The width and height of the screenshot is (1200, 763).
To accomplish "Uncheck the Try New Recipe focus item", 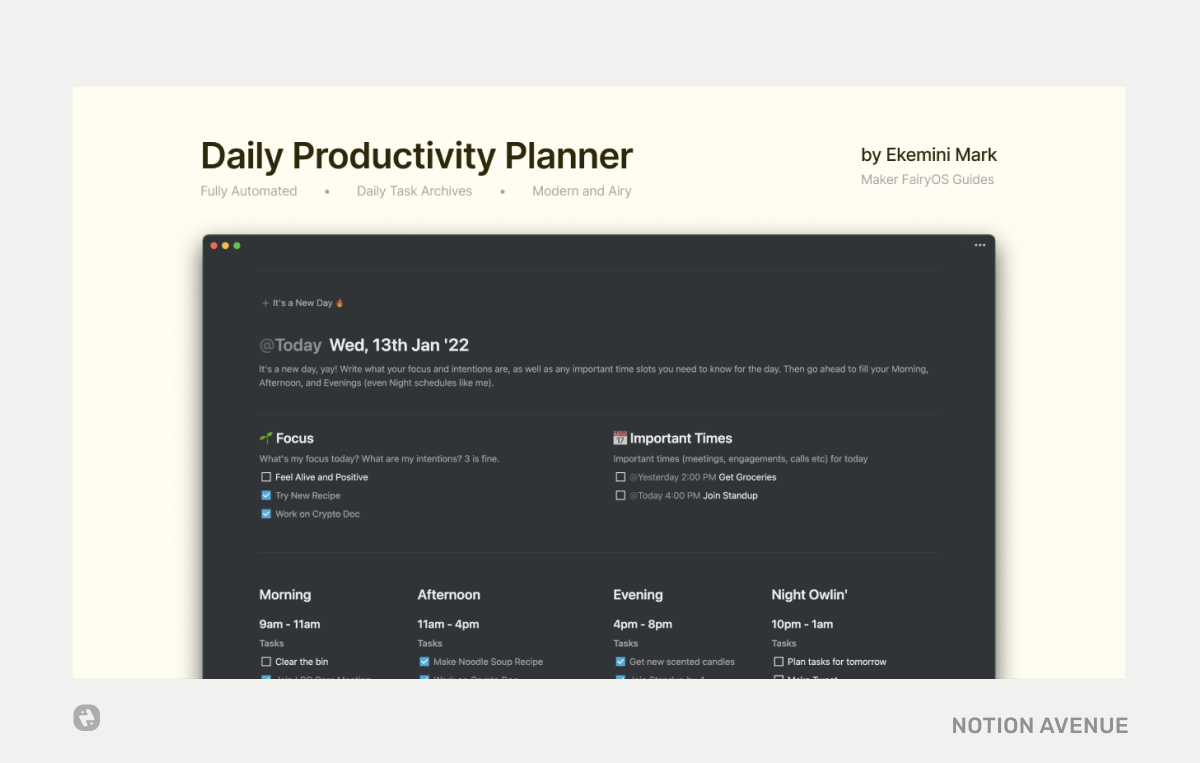I will (x=265, y=495).
